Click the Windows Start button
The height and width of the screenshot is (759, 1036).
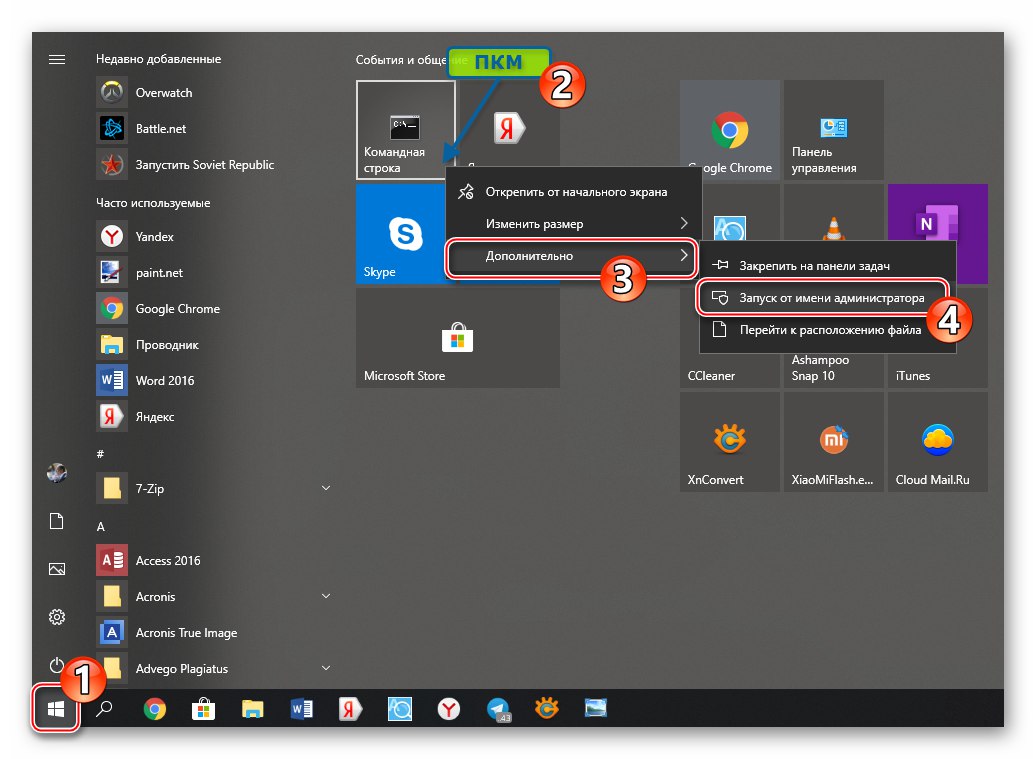(56, 709)
